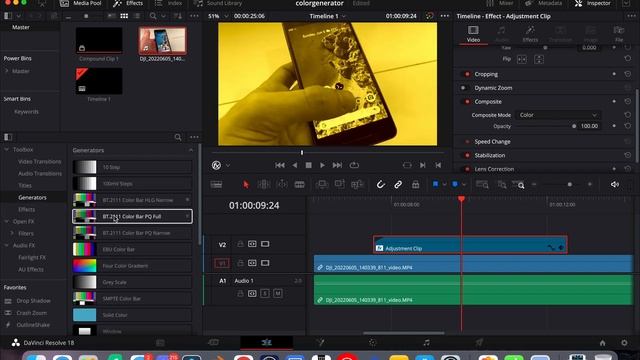Select the Blade Edit Mode tool

pyautogui.click(x=300, y=184)
